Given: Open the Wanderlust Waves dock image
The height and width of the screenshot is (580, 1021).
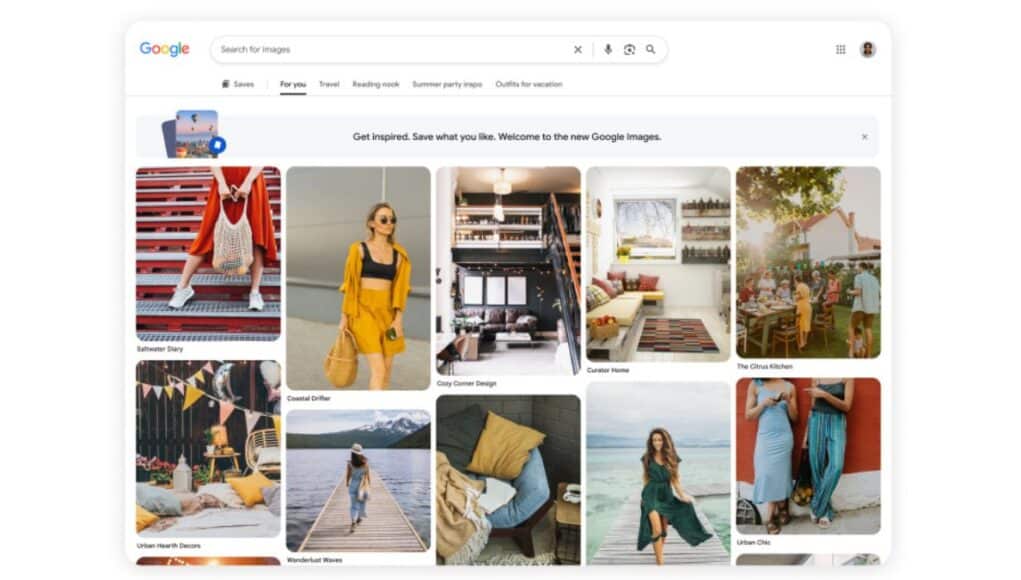Looking at the screenshot, I should coord(358,481).
